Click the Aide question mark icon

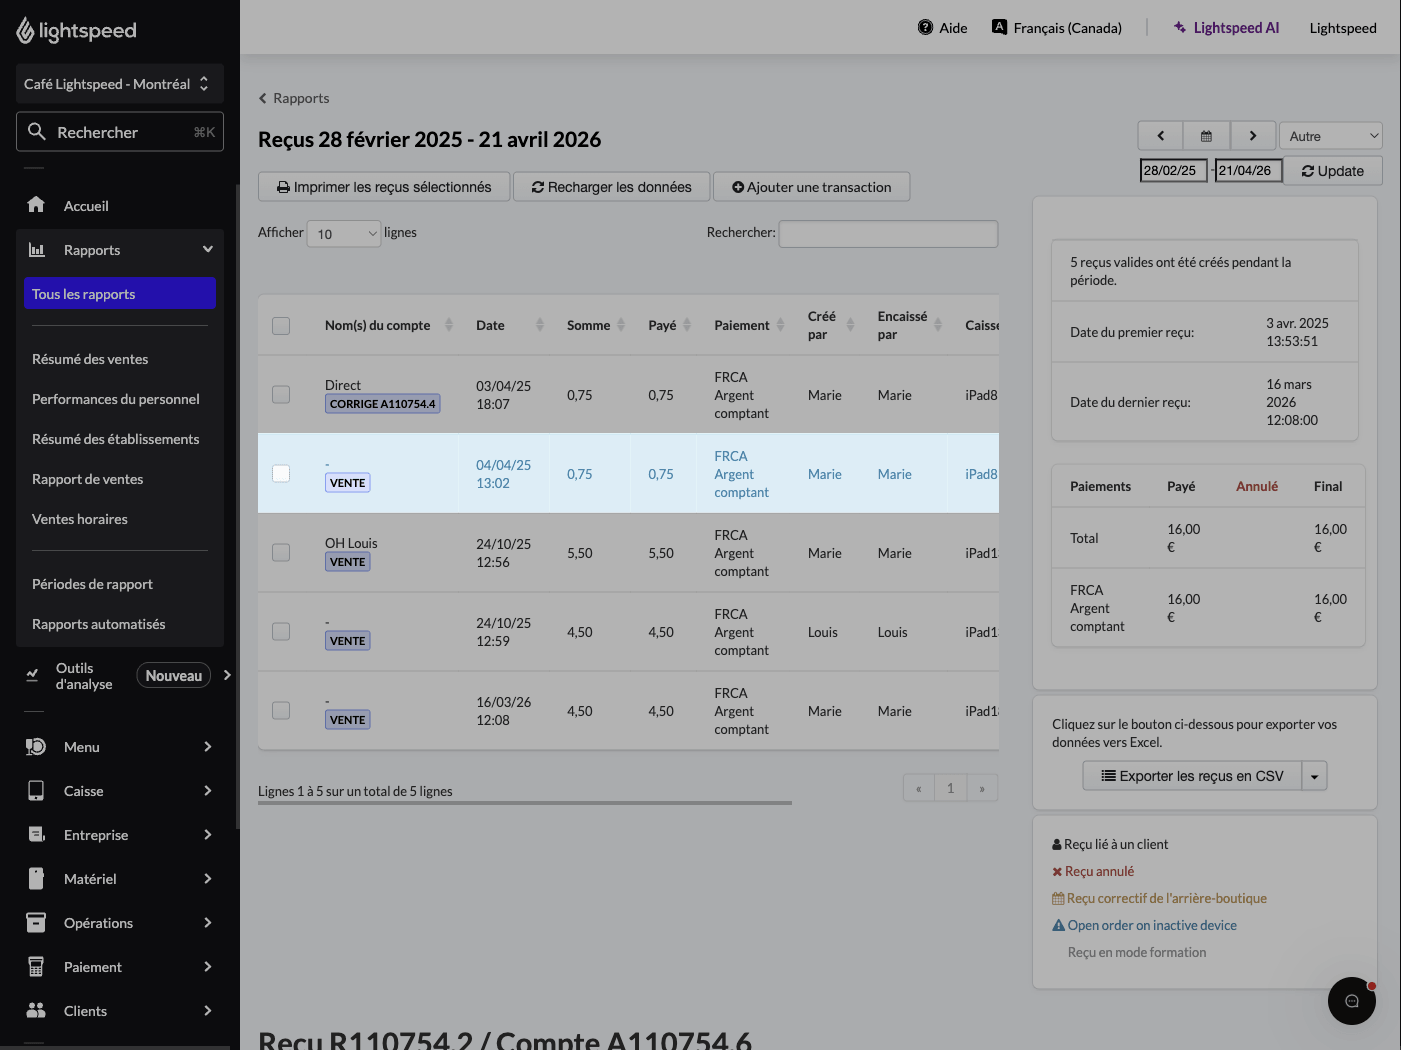click(926, 27)
